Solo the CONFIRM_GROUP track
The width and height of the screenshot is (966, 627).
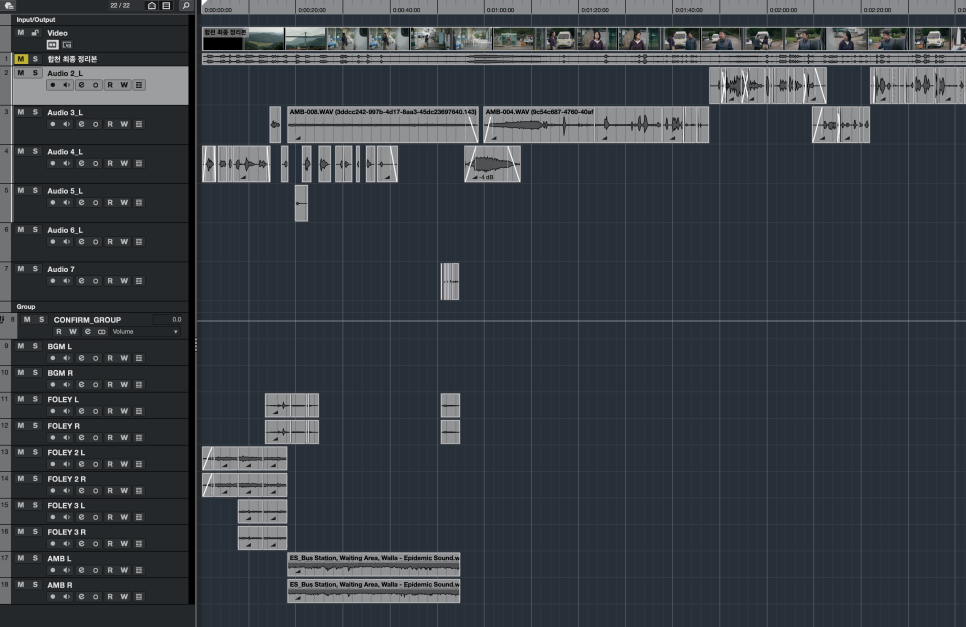point(41,320)
